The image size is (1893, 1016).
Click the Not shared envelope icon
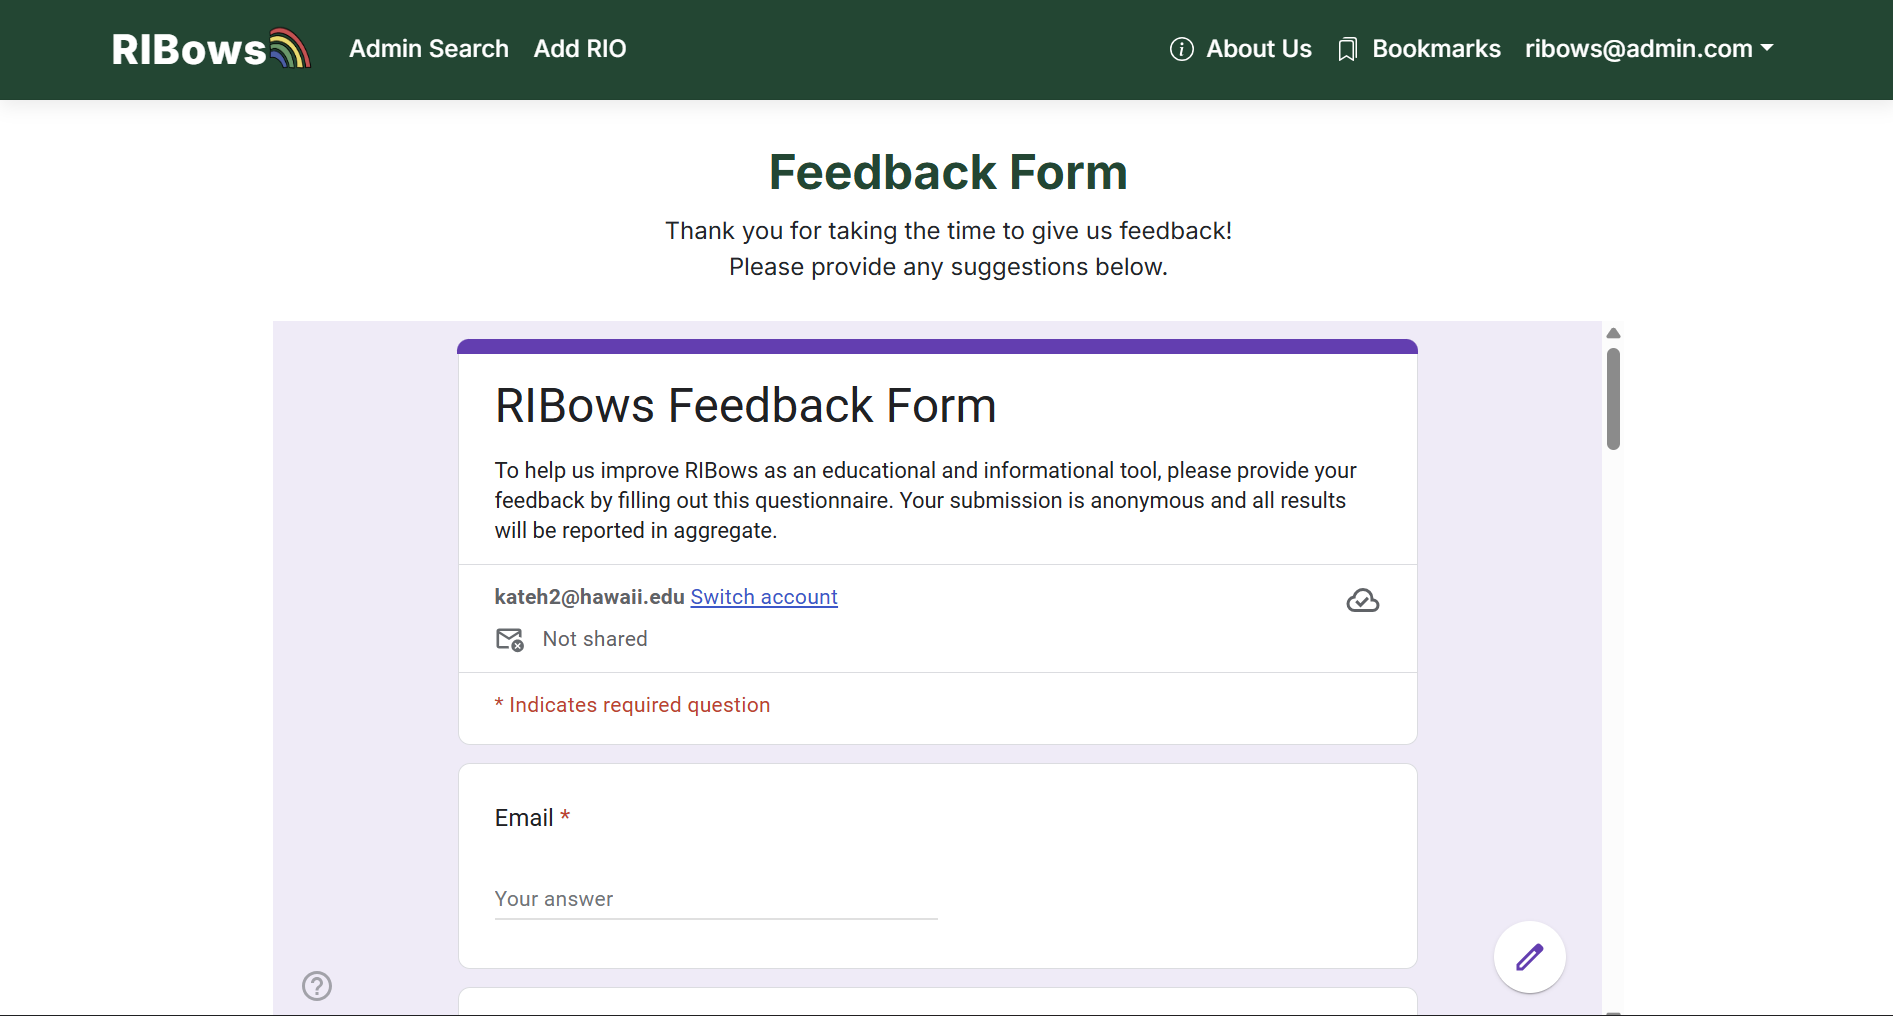coord(510,639)
